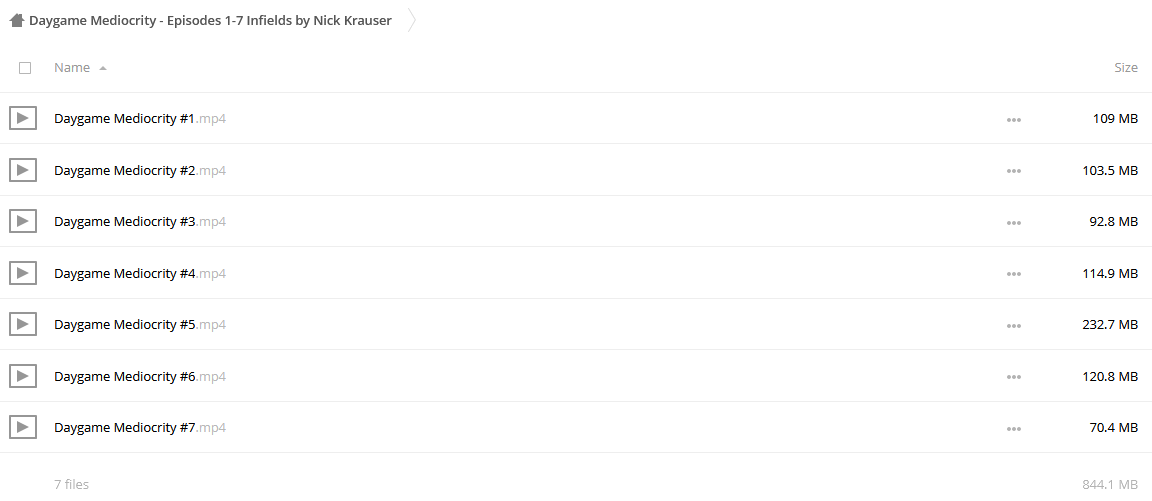This screenshot has width=1152, height=501.
Task: Click the sort arrow next to Name
Action: (x=103, y=68)
